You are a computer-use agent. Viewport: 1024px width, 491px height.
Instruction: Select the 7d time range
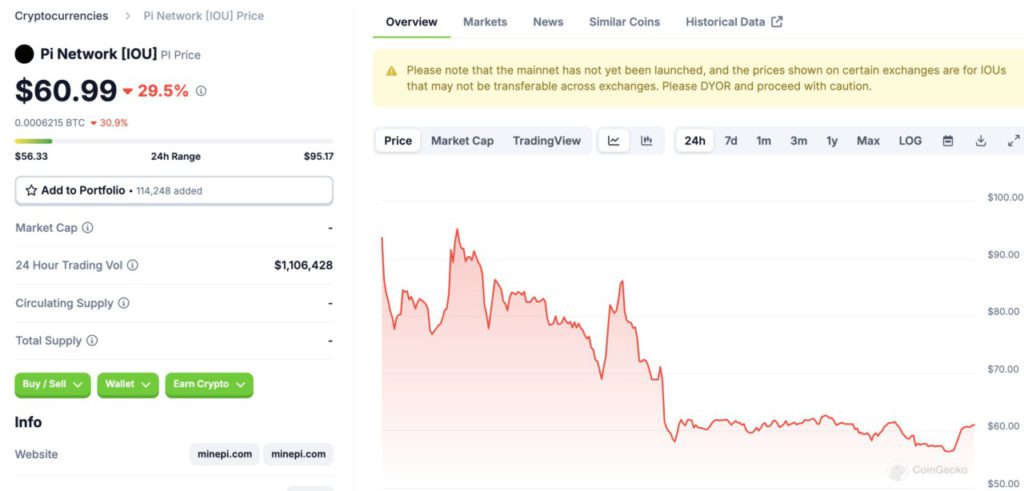pos(731,140)
